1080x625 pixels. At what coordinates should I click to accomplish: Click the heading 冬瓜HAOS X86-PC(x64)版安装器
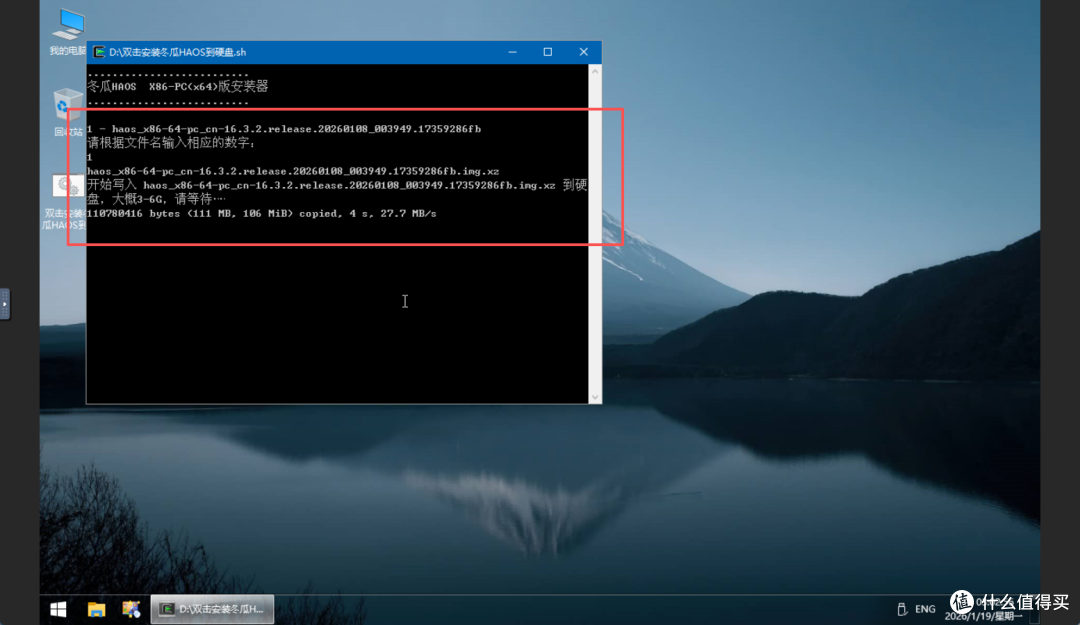click(x=178, y=87)
